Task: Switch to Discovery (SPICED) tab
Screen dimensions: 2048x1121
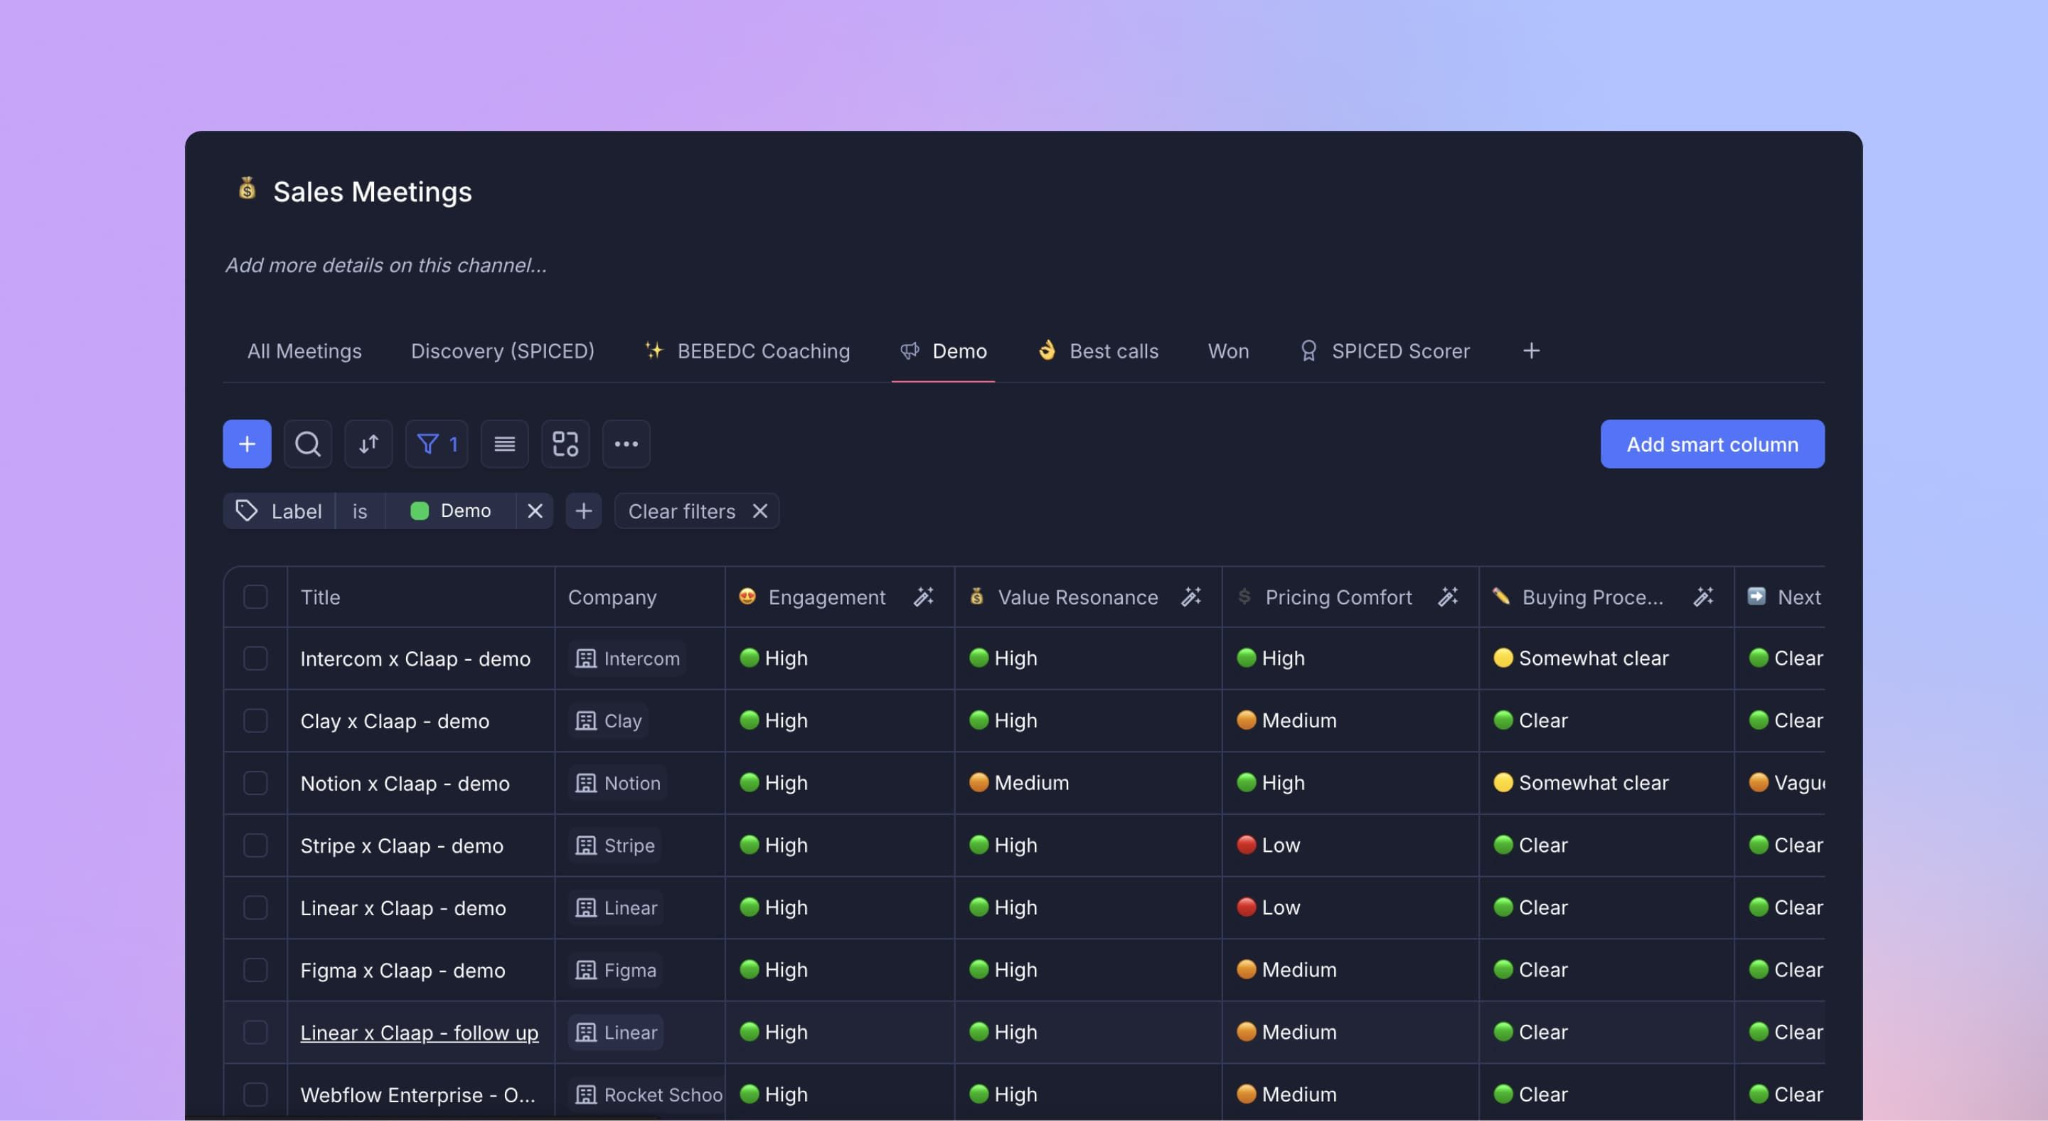Action: pyautogui.click(x=502, y=351)
